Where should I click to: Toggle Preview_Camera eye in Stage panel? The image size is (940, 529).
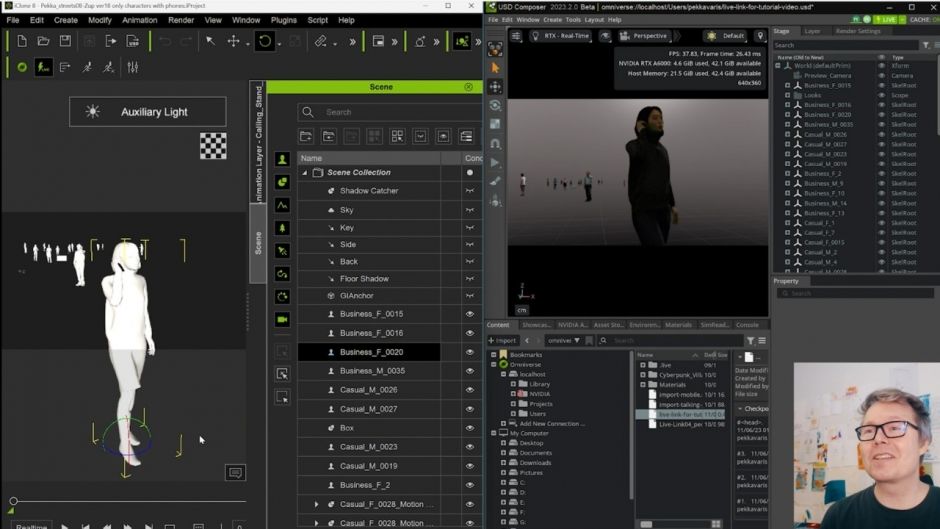click(881, 76)
